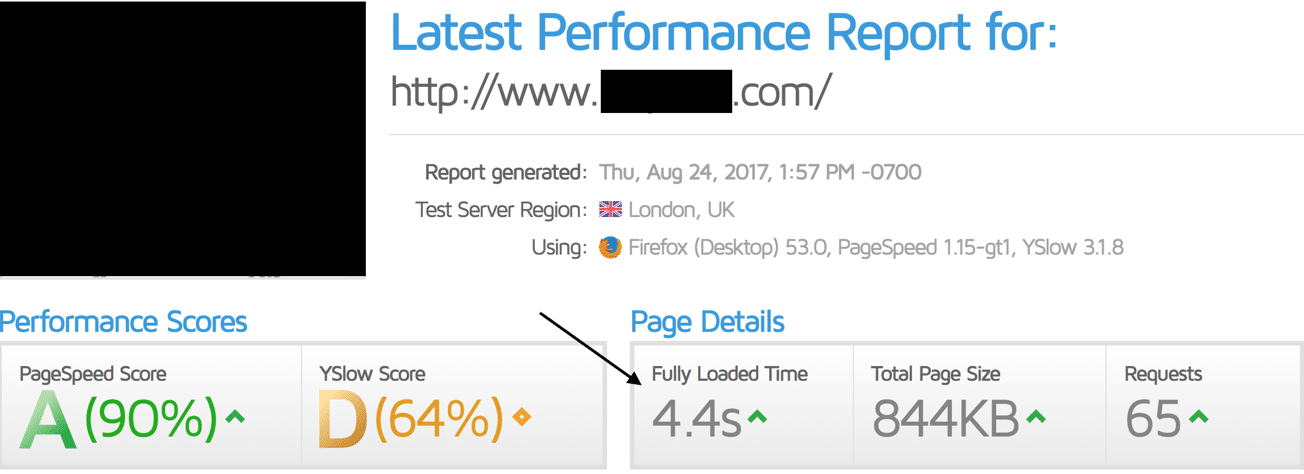
Task: Click the Page Details heading
Action: (708, 322)
